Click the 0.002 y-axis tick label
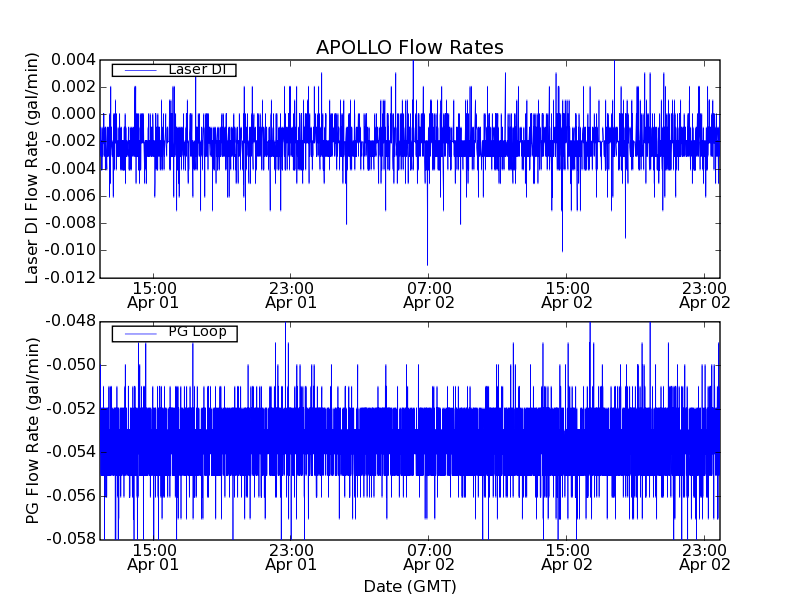Screen dimensions: 800x600 click(73, 87)
